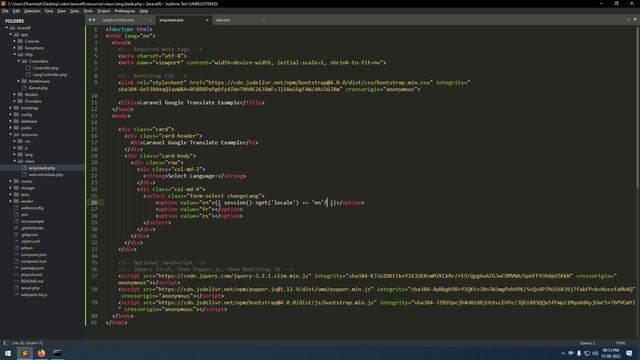The image size is (640, 360).
Task: Open the Find menu
Action: (x=49, y=11)
